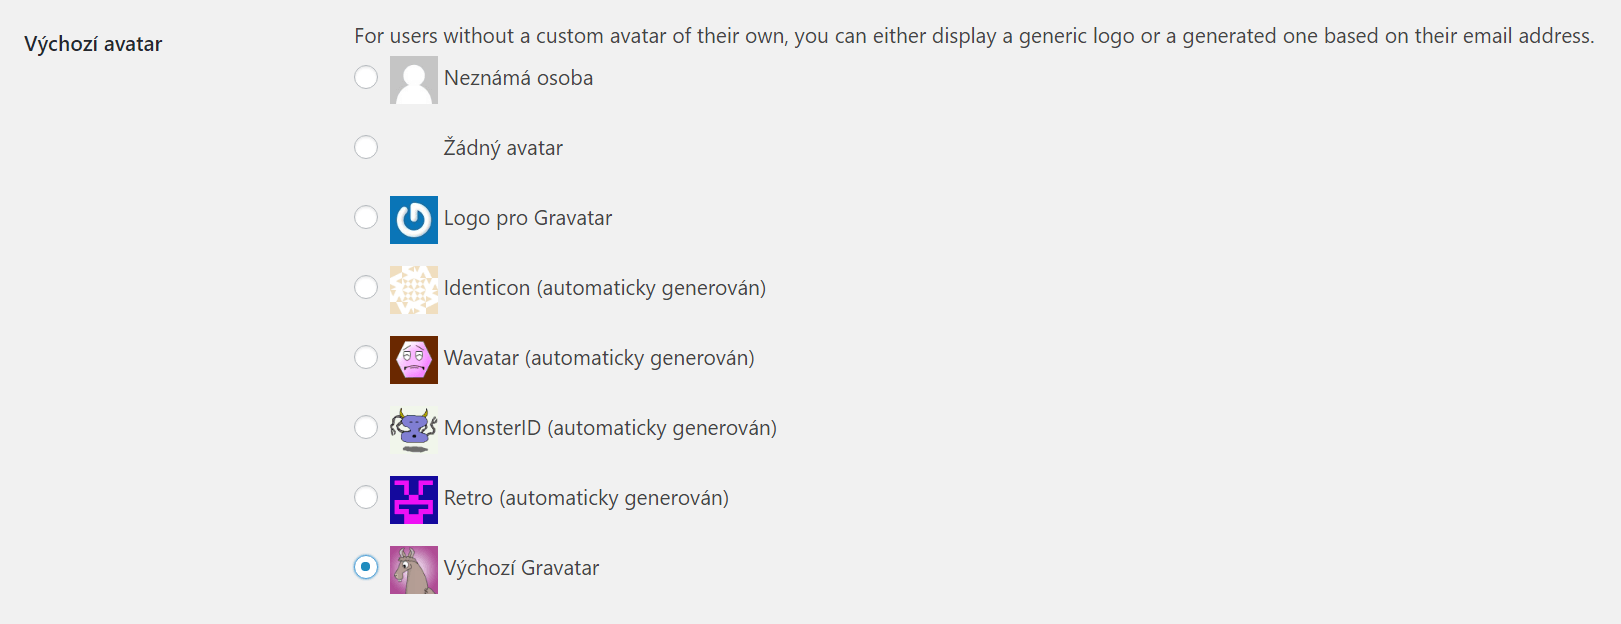Click the blue Gravatar logo image

[x=414, y=220]
